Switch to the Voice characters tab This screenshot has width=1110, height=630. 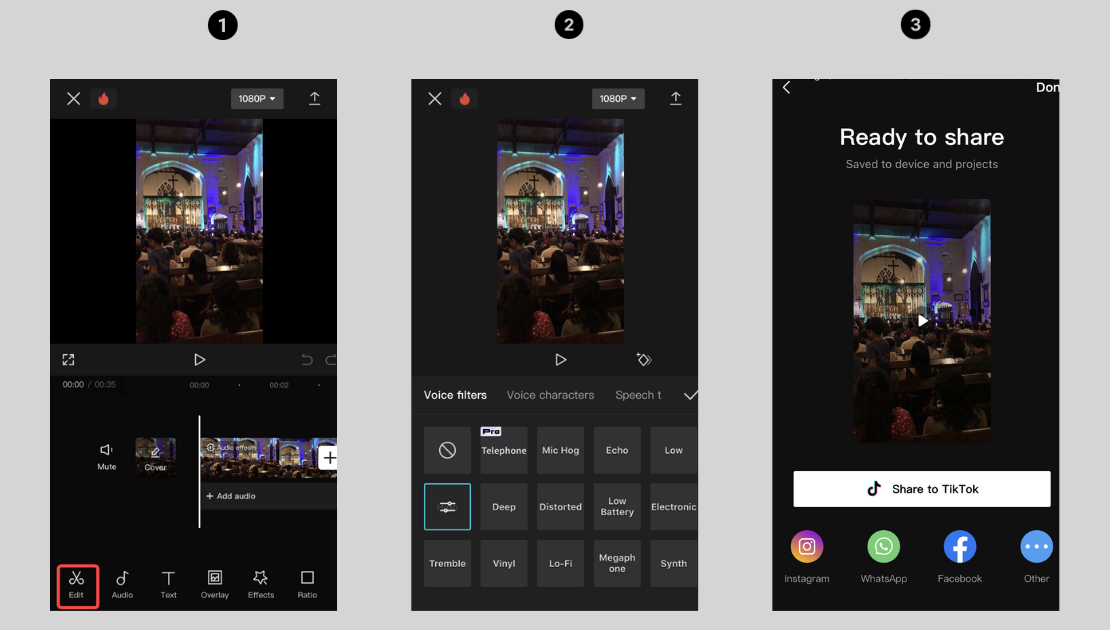click(x=550, y=395)
